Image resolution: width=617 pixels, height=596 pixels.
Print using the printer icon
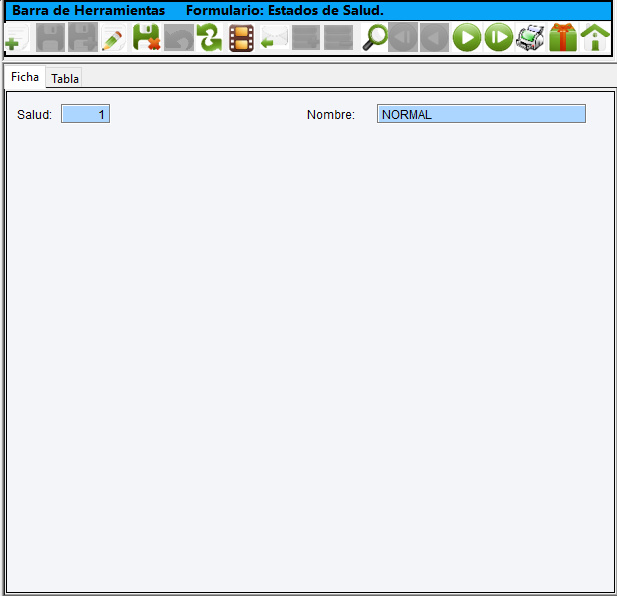pyautogui.click(x=530, y=38)
